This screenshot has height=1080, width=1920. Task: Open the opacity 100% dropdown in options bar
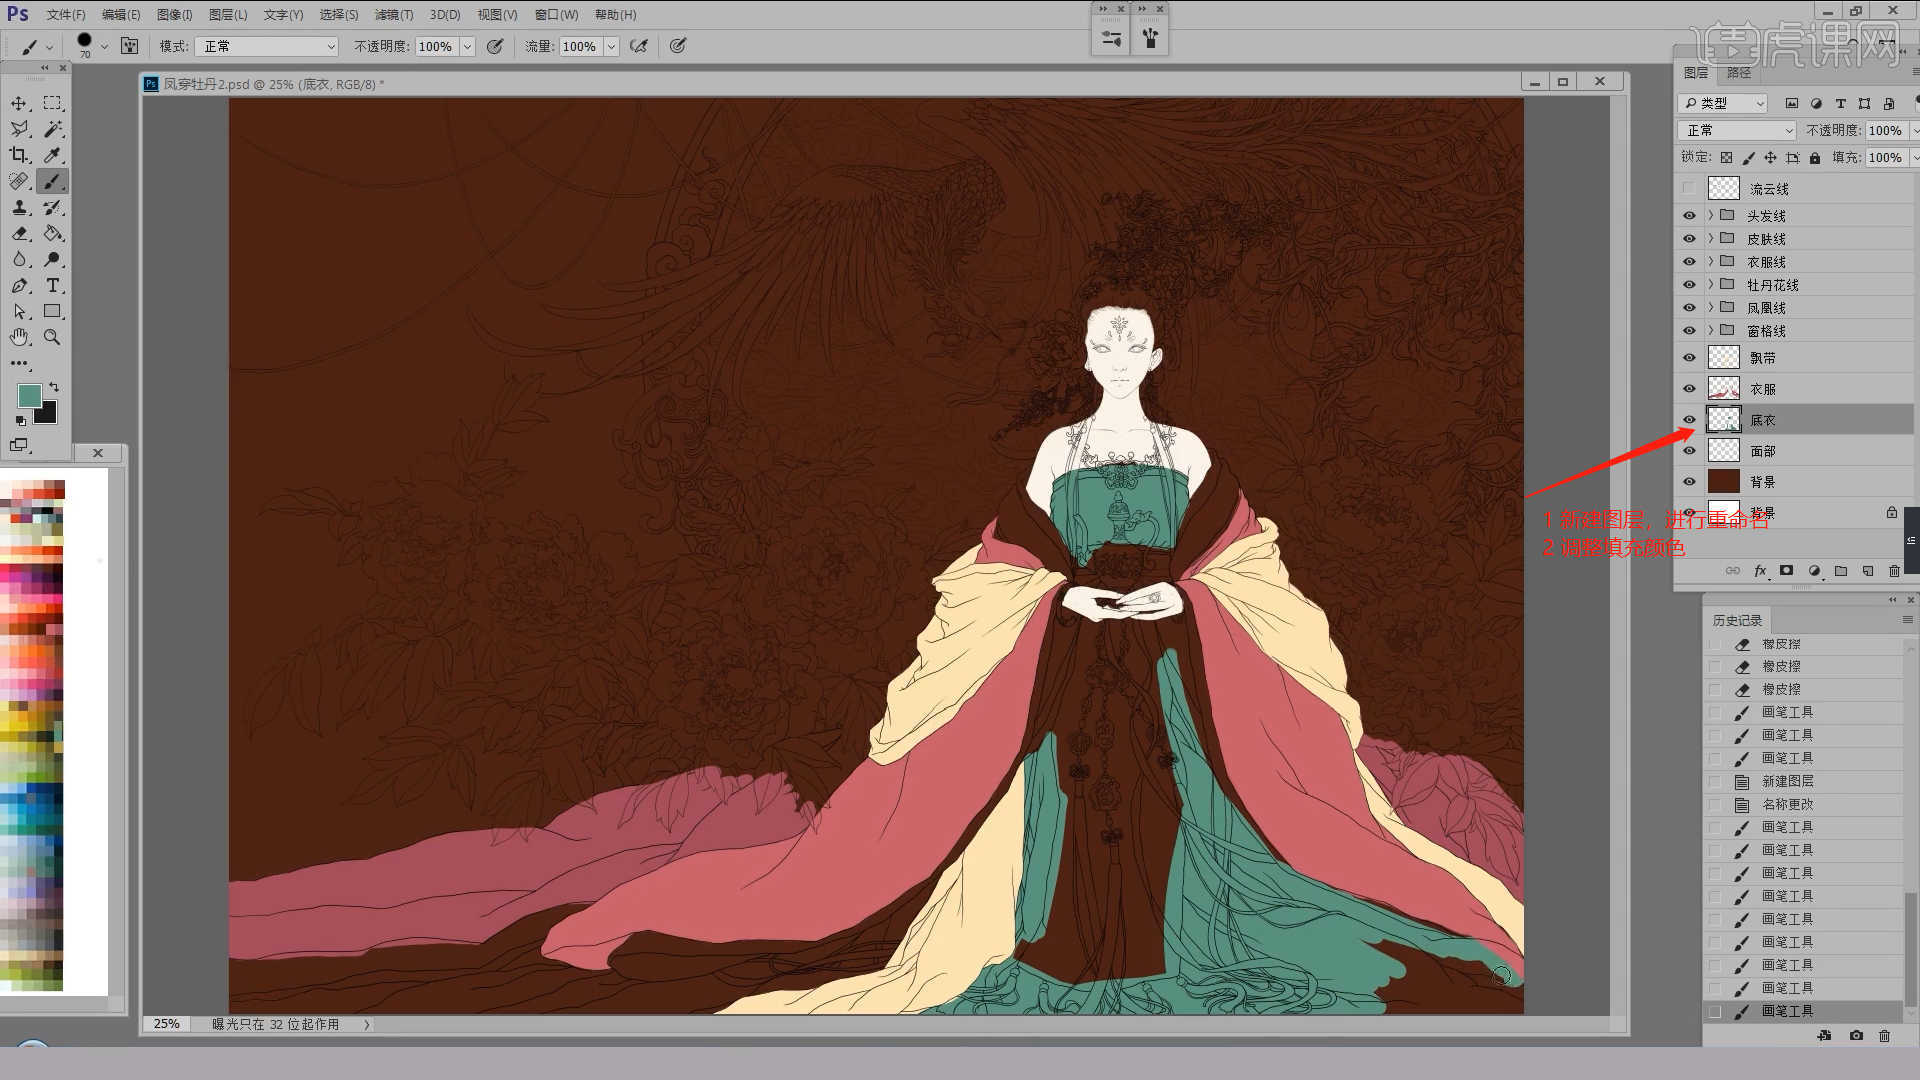[467, 46]
